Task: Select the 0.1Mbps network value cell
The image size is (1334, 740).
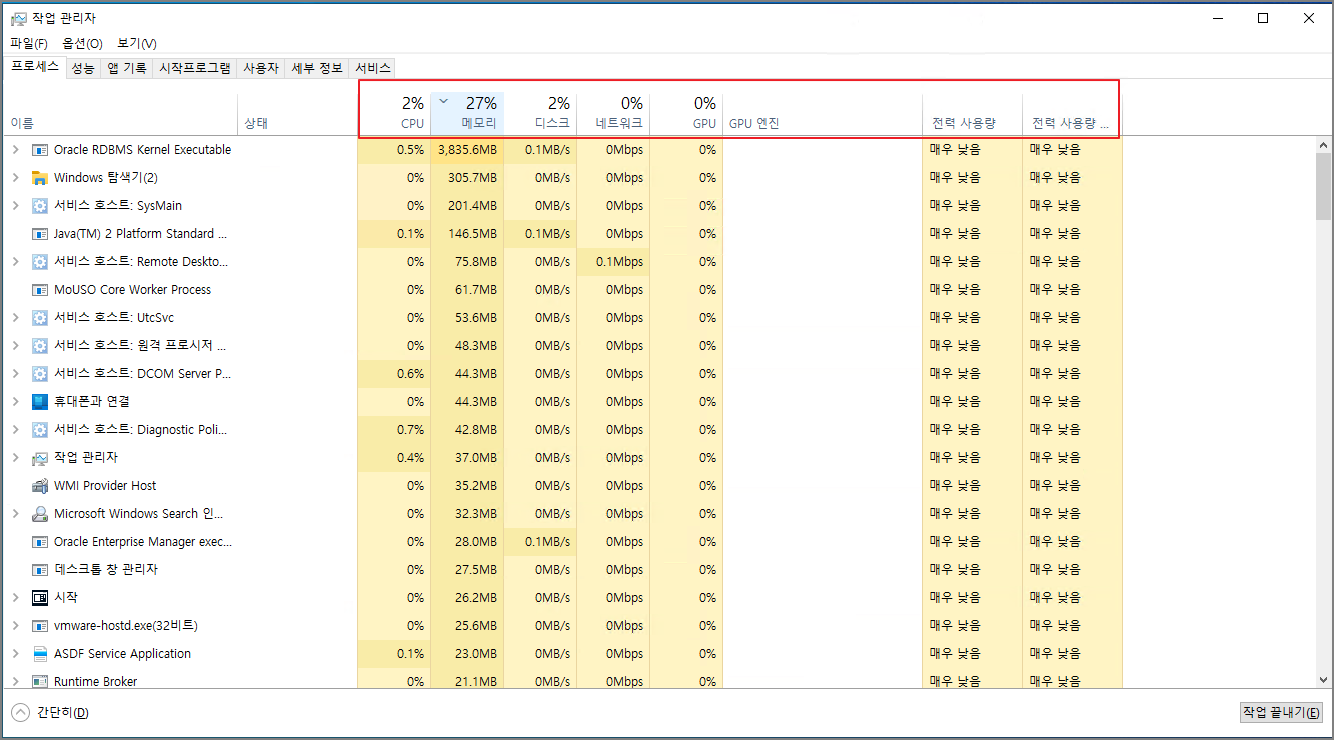Action: coord(613,262)
